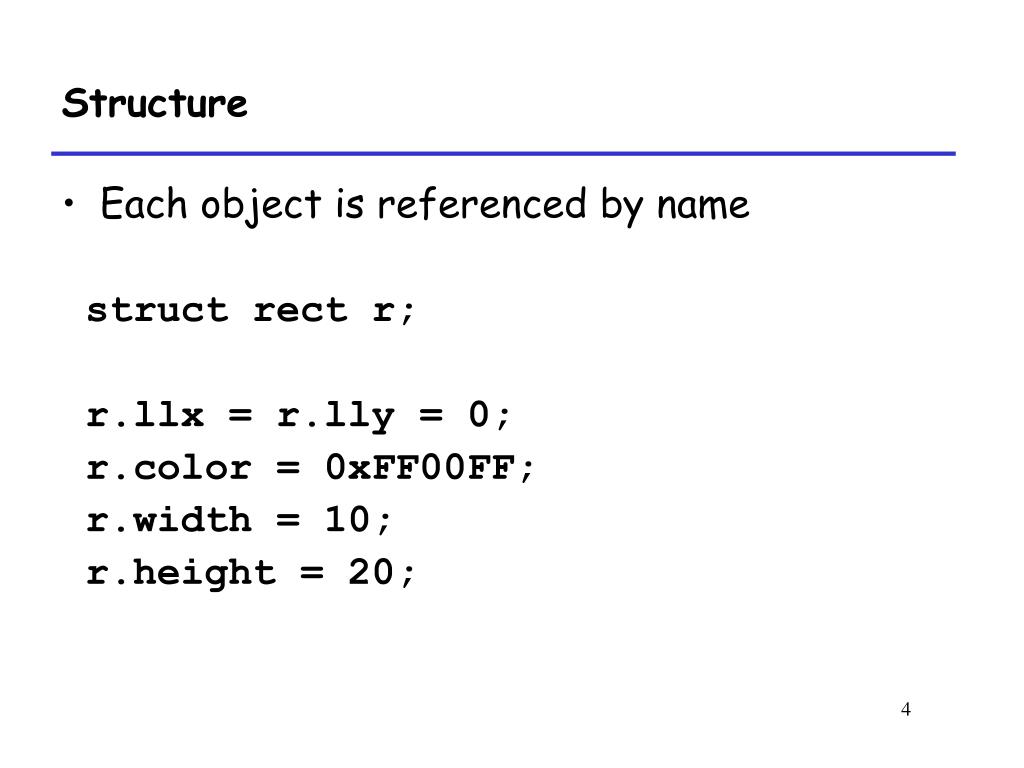
Task: Click the word name in the bullet
Action: pyautogui.click(x=703, y=206)
